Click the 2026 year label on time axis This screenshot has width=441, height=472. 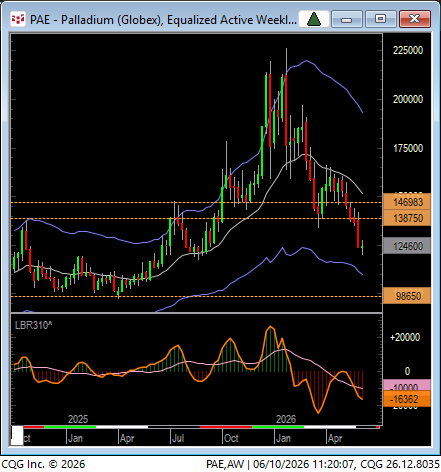pyautogui.click(x=286, y=419)
